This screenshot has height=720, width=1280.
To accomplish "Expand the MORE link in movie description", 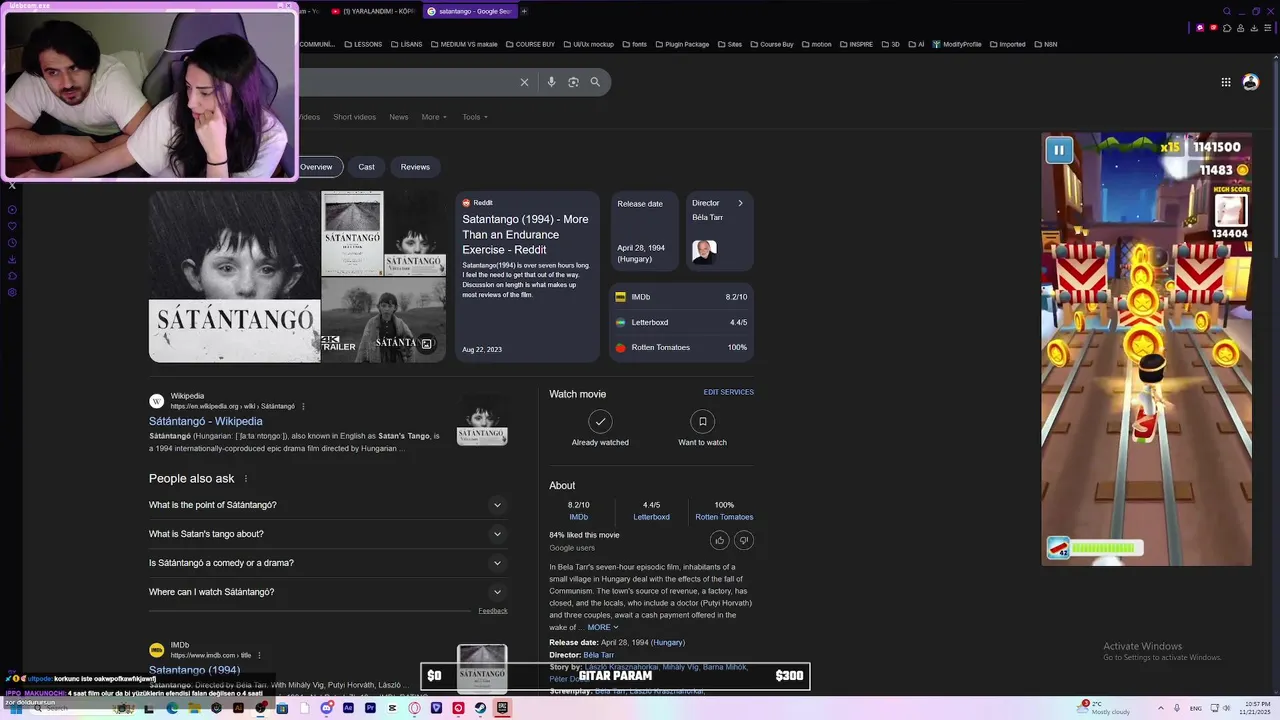I will 603,627.
